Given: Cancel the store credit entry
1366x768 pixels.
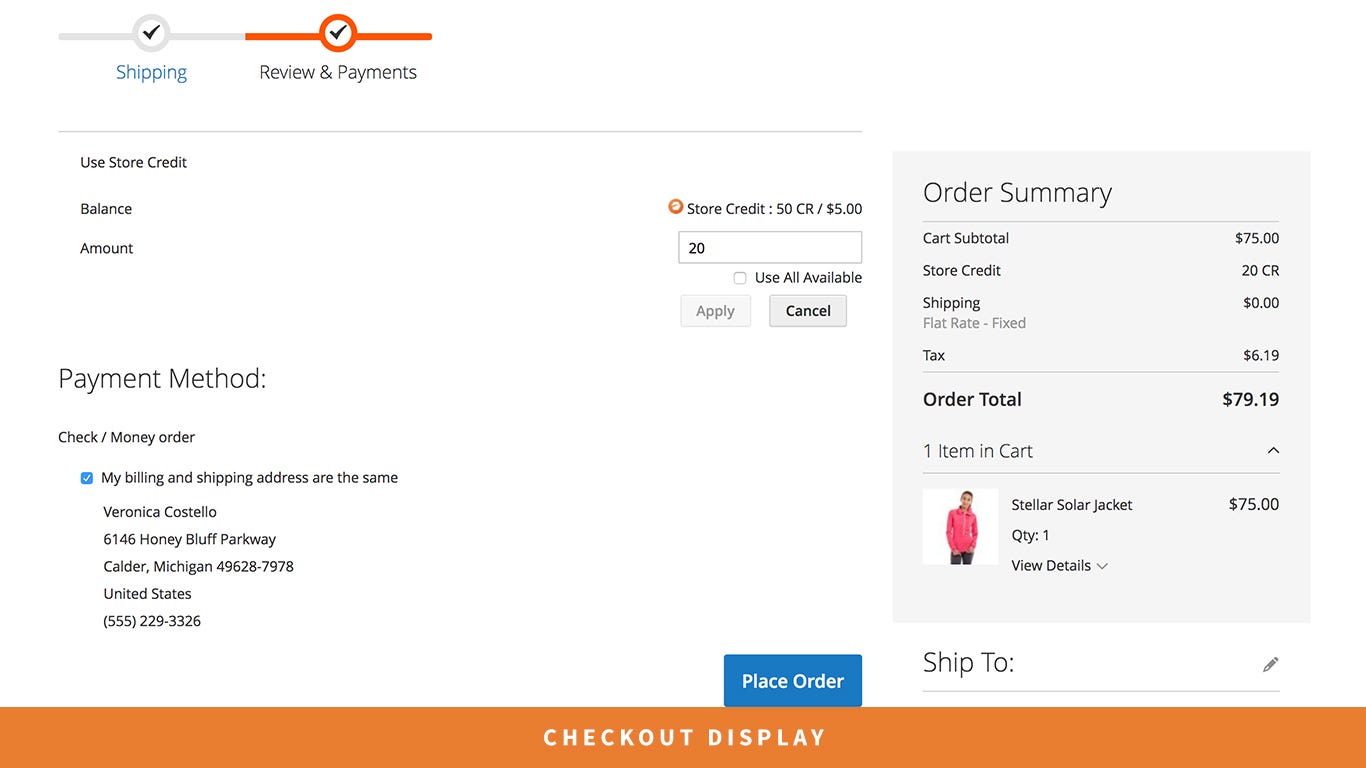Looking at the screenshot, I should [807, 311].
